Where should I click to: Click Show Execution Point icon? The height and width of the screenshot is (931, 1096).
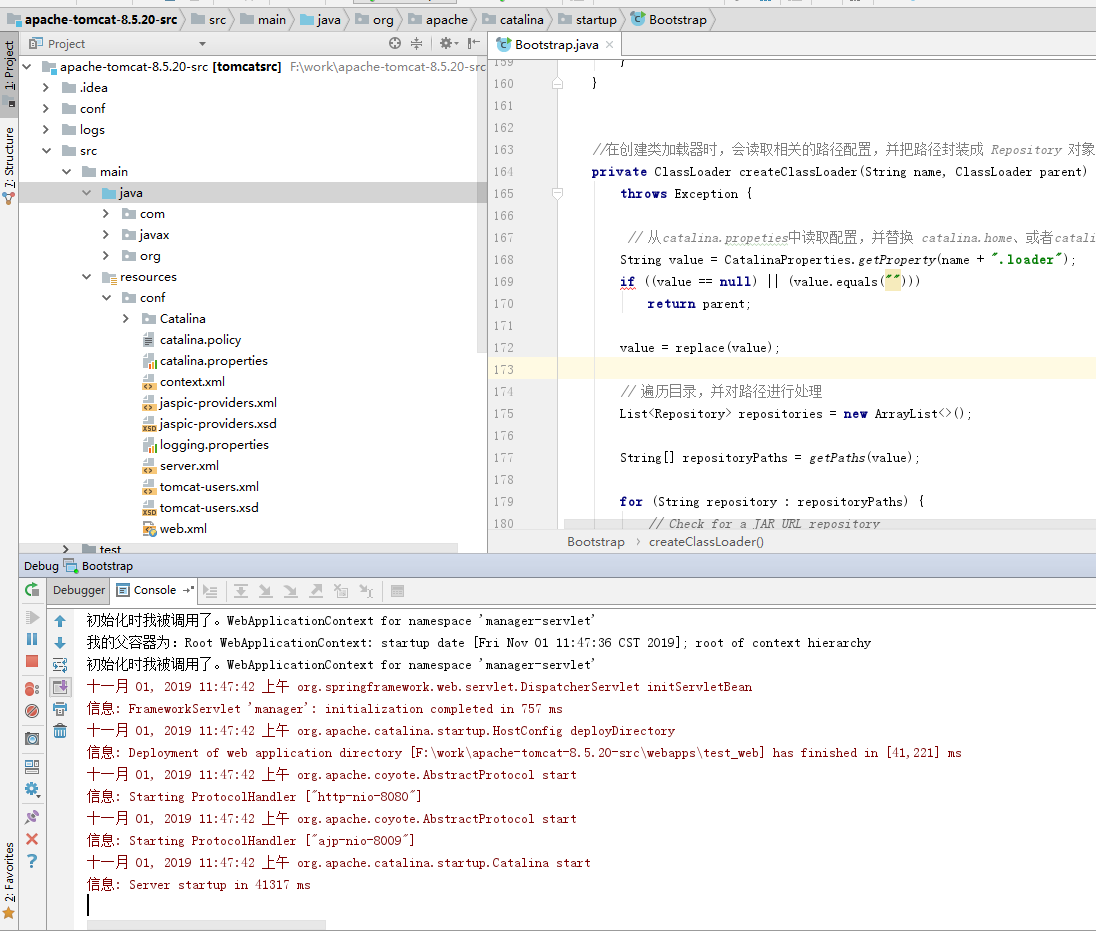[210, 591]
